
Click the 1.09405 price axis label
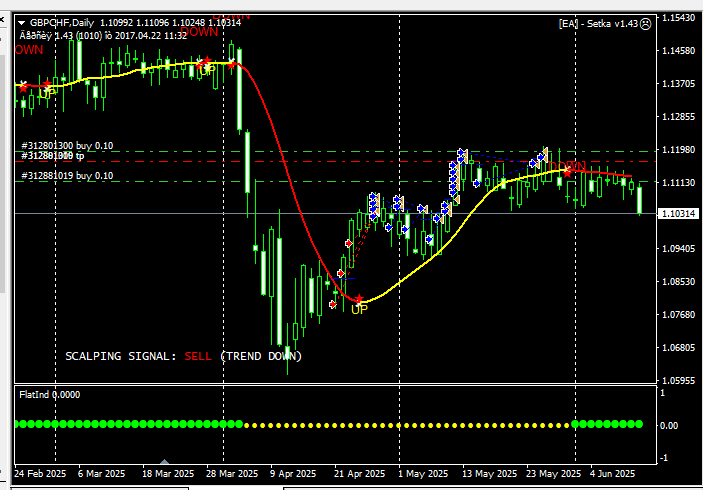coord(679,249)
